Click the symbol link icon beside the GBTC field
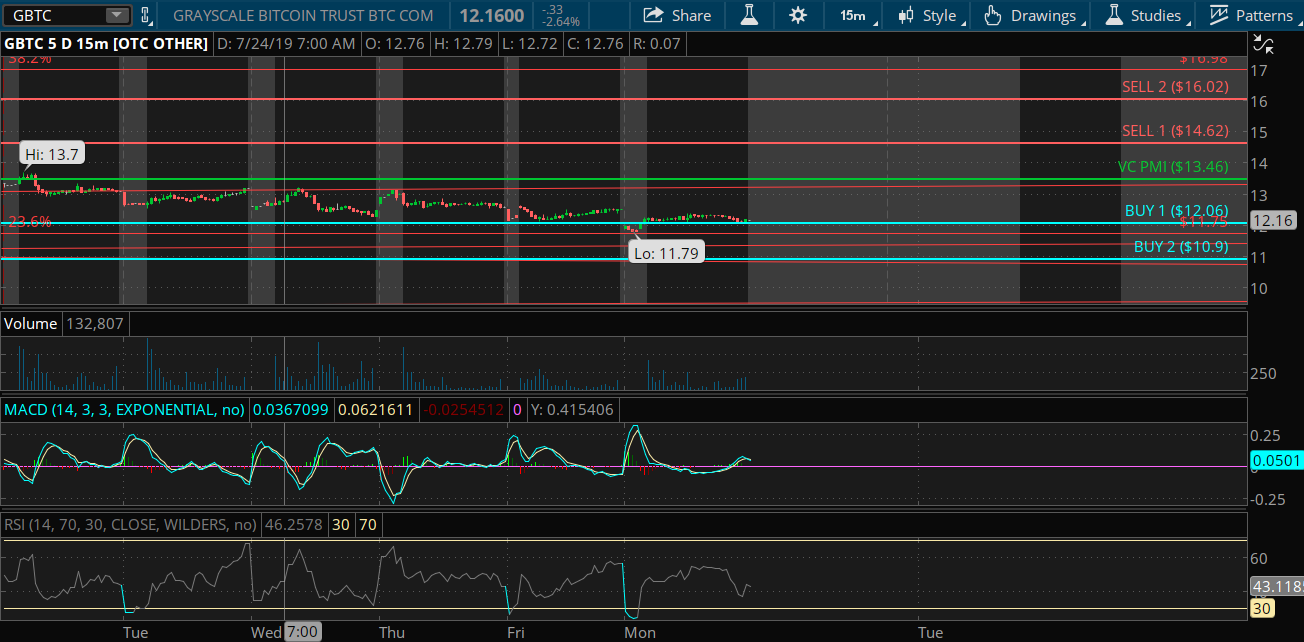Viewport: 1304px width, 642px height. pos(146,15)
